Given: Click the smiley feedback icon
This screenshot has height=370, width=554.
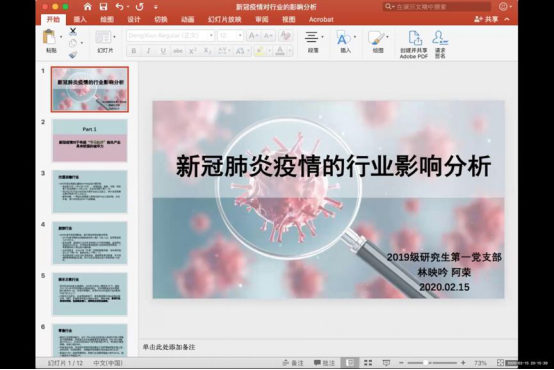Looking at the screenshot, I should tap(503, 6).
